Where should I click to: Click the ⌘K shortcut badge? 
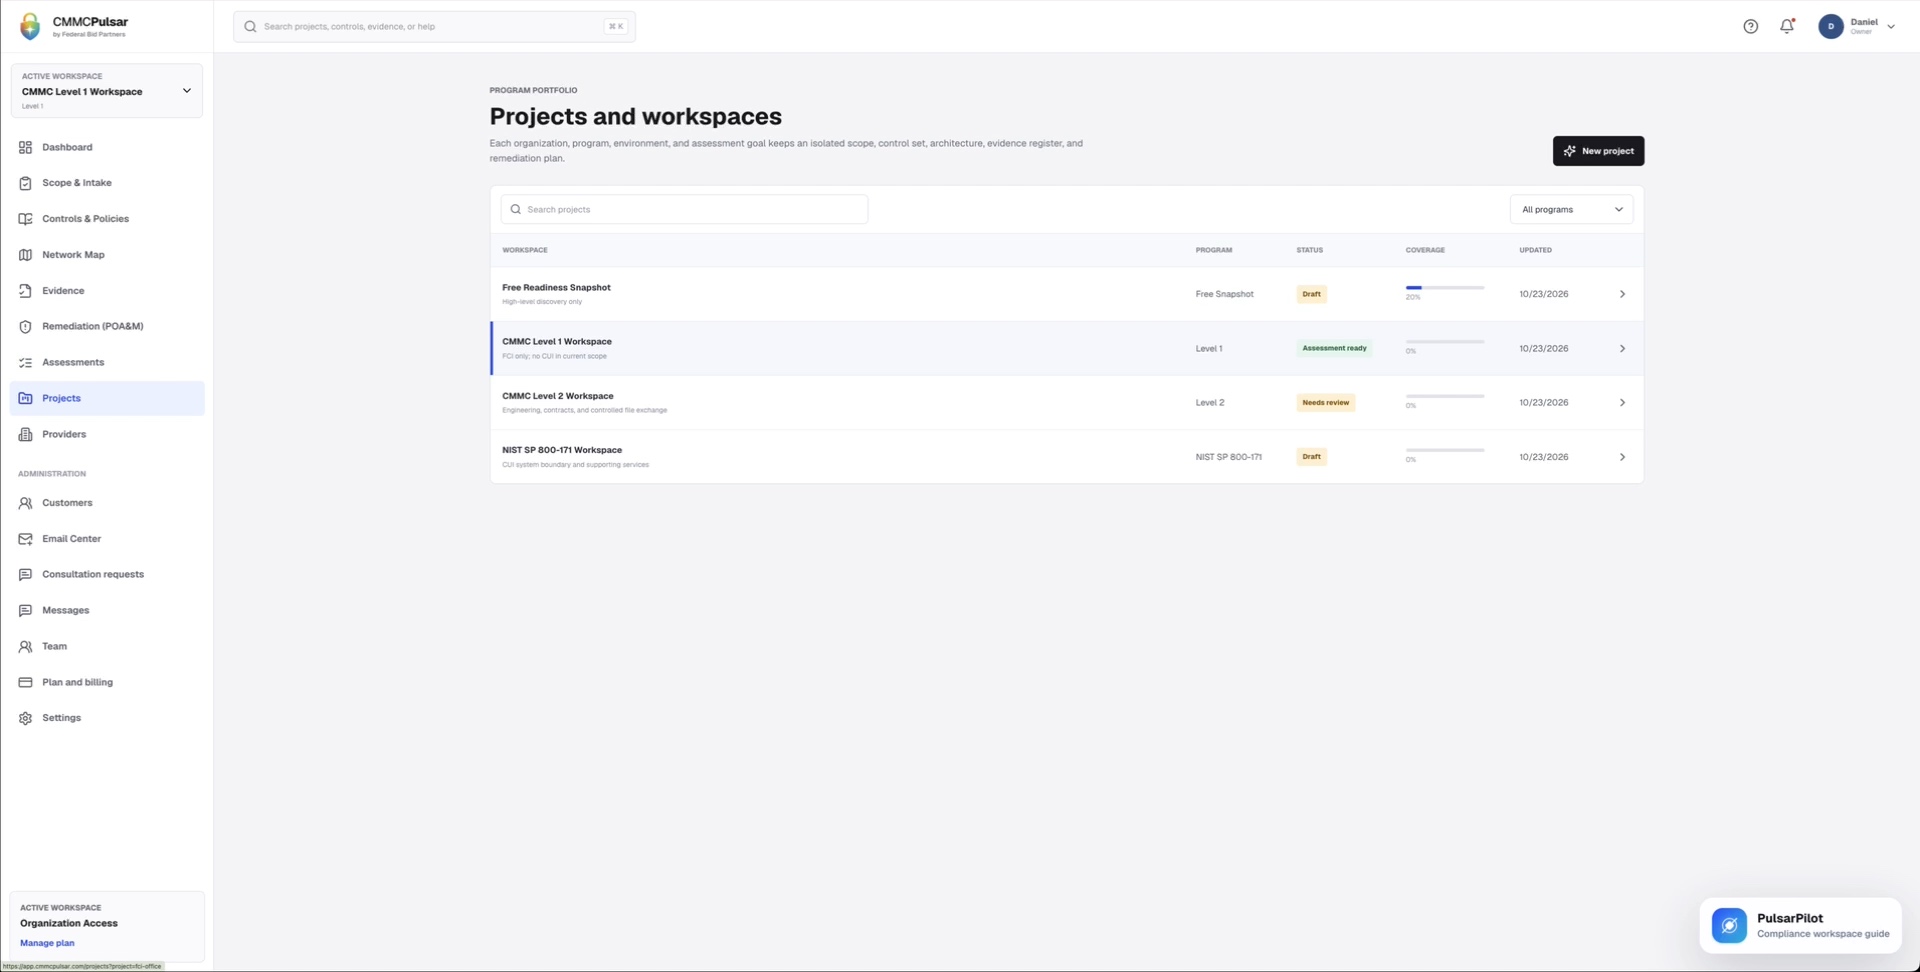click(616, 27)
